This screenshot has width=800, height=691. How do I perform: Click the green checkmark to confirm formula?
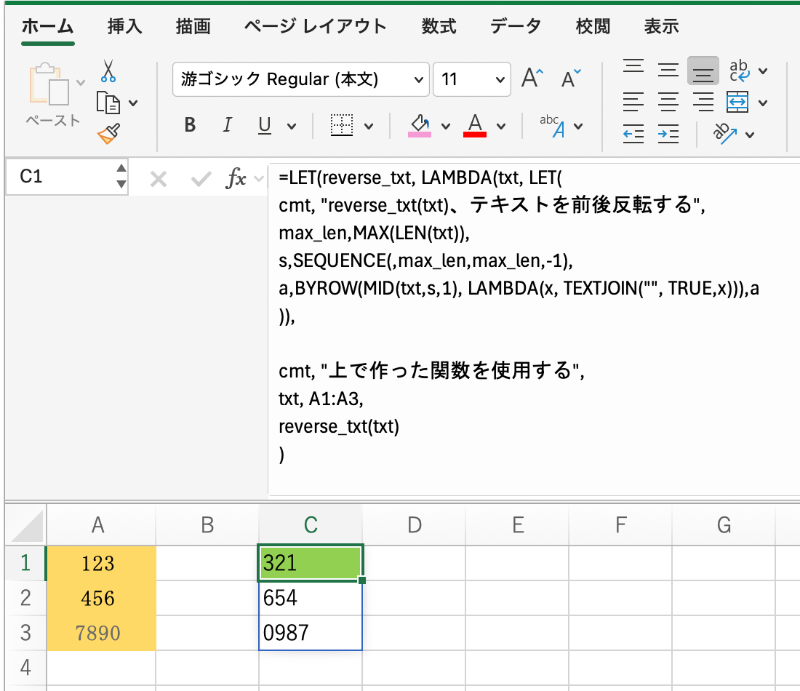[201, 179]
